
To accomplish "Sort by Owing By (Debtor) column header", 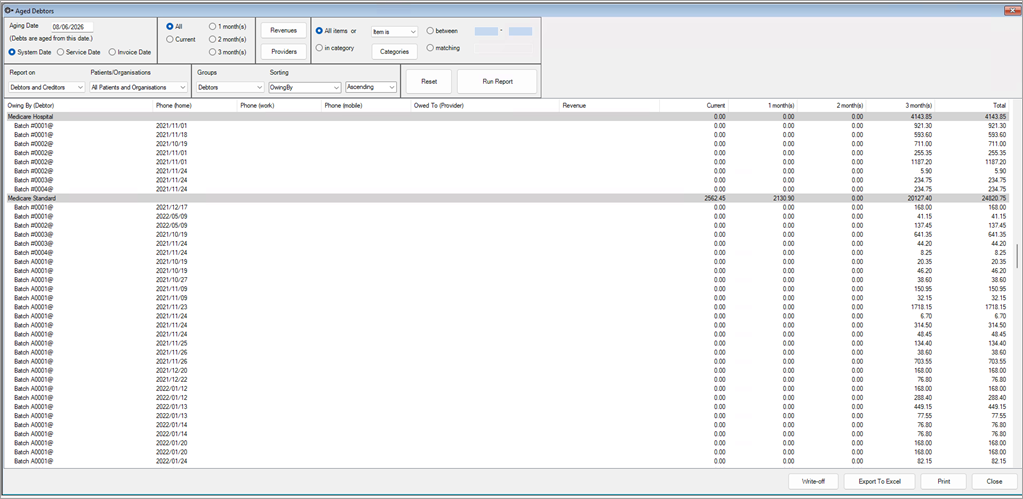I will click(78, 105).
